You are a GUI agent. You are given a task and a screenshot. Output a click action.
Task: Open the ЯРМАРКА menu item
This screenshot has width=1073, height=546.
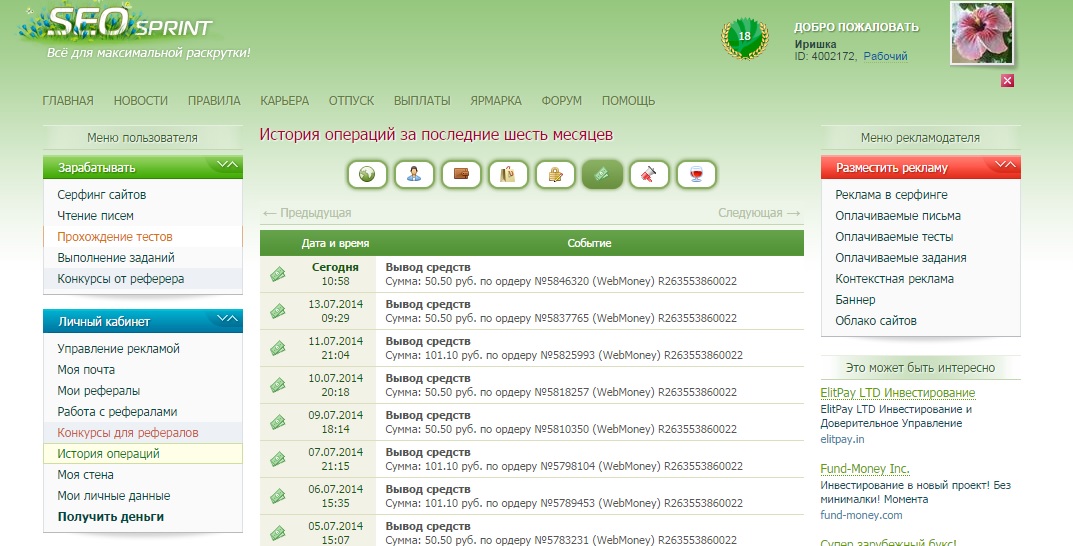pos(496,101)
